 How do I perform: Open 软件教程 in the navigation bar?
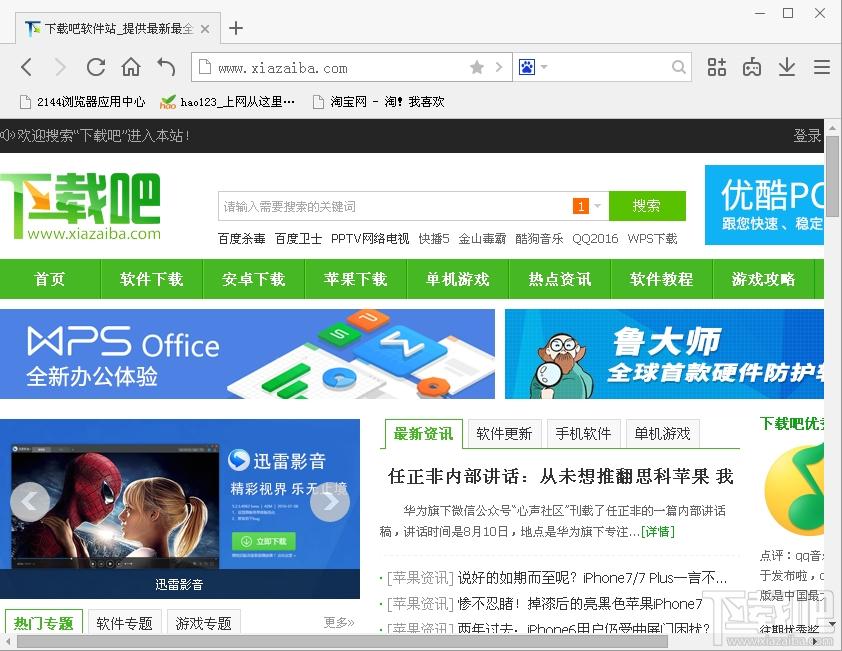662,279
